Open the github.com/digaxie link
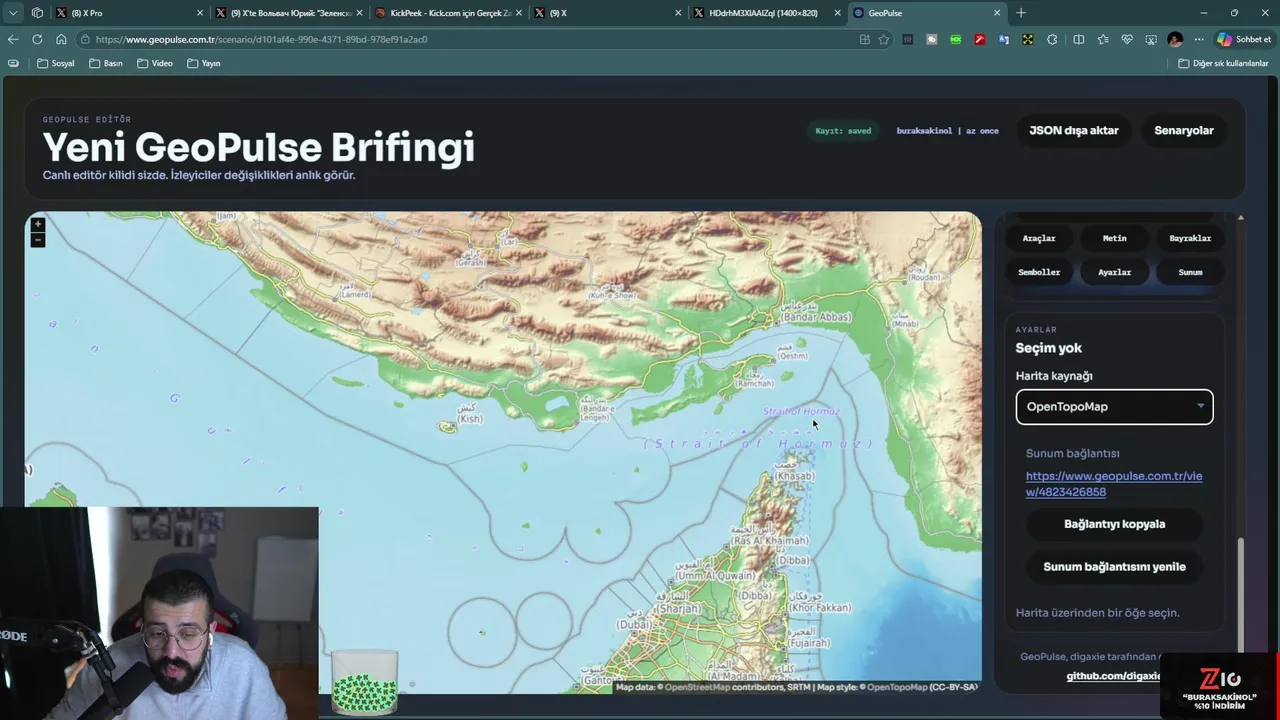 tap(1114, 676)
